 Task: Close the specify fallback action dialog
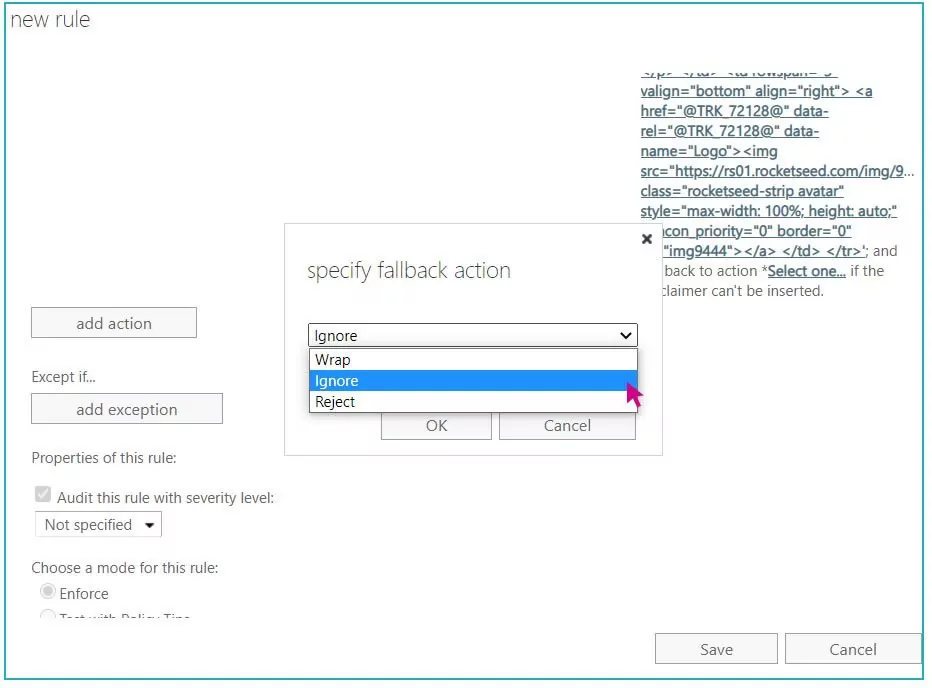click(x=647, y=239)
